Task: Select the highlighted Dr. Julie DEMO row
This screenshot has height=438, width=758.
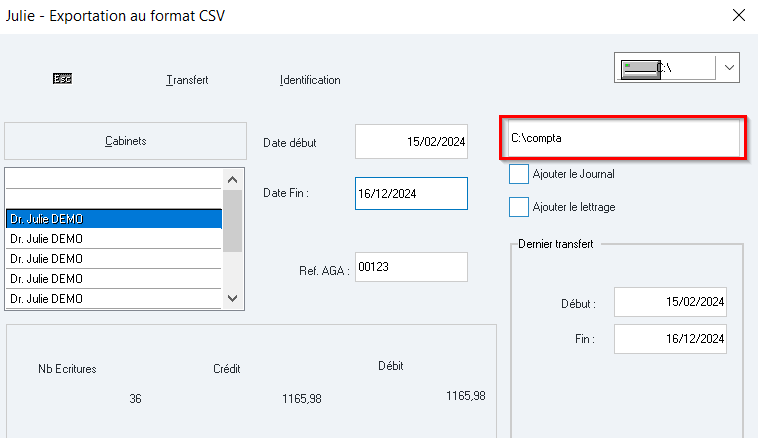Action: (x=114, y=219)
